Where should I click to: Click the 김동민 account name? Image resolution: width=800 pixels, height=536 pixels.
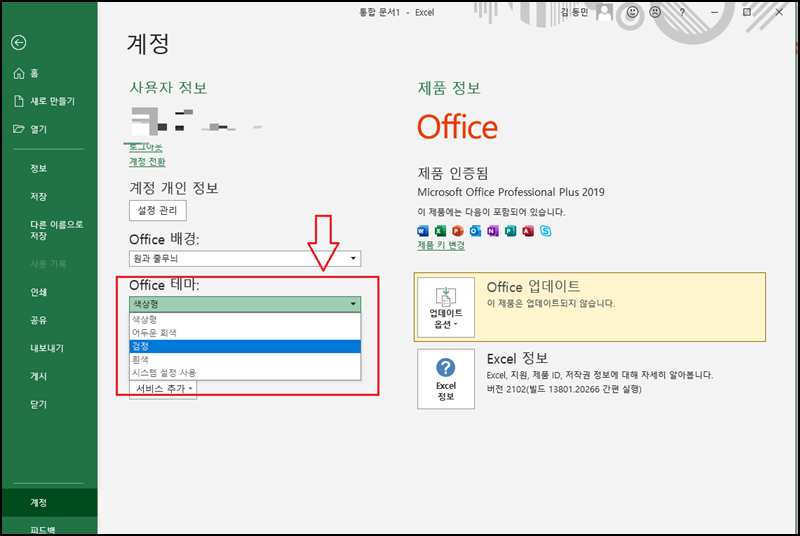coord(574,12)
